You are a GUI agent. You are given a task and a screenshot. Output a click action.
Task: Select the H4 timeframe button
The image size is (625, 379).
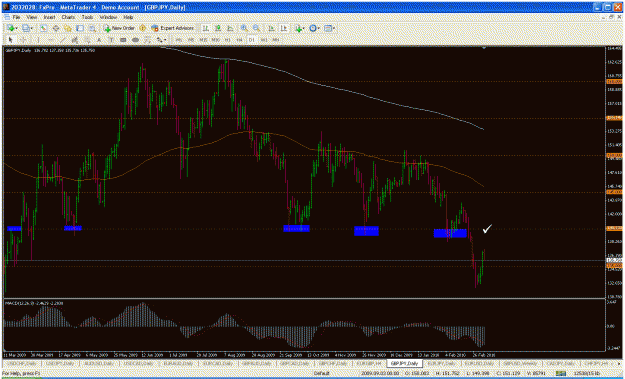click(240, 39)
